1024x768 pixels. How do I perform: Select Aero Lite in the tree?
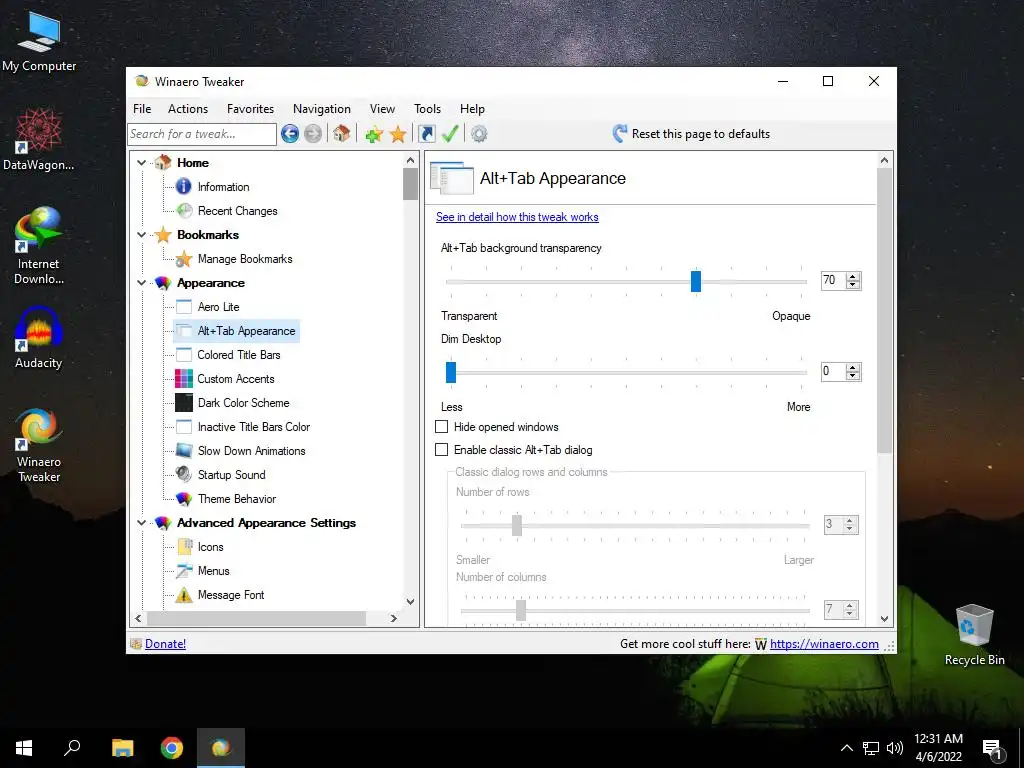pos(219,307)
